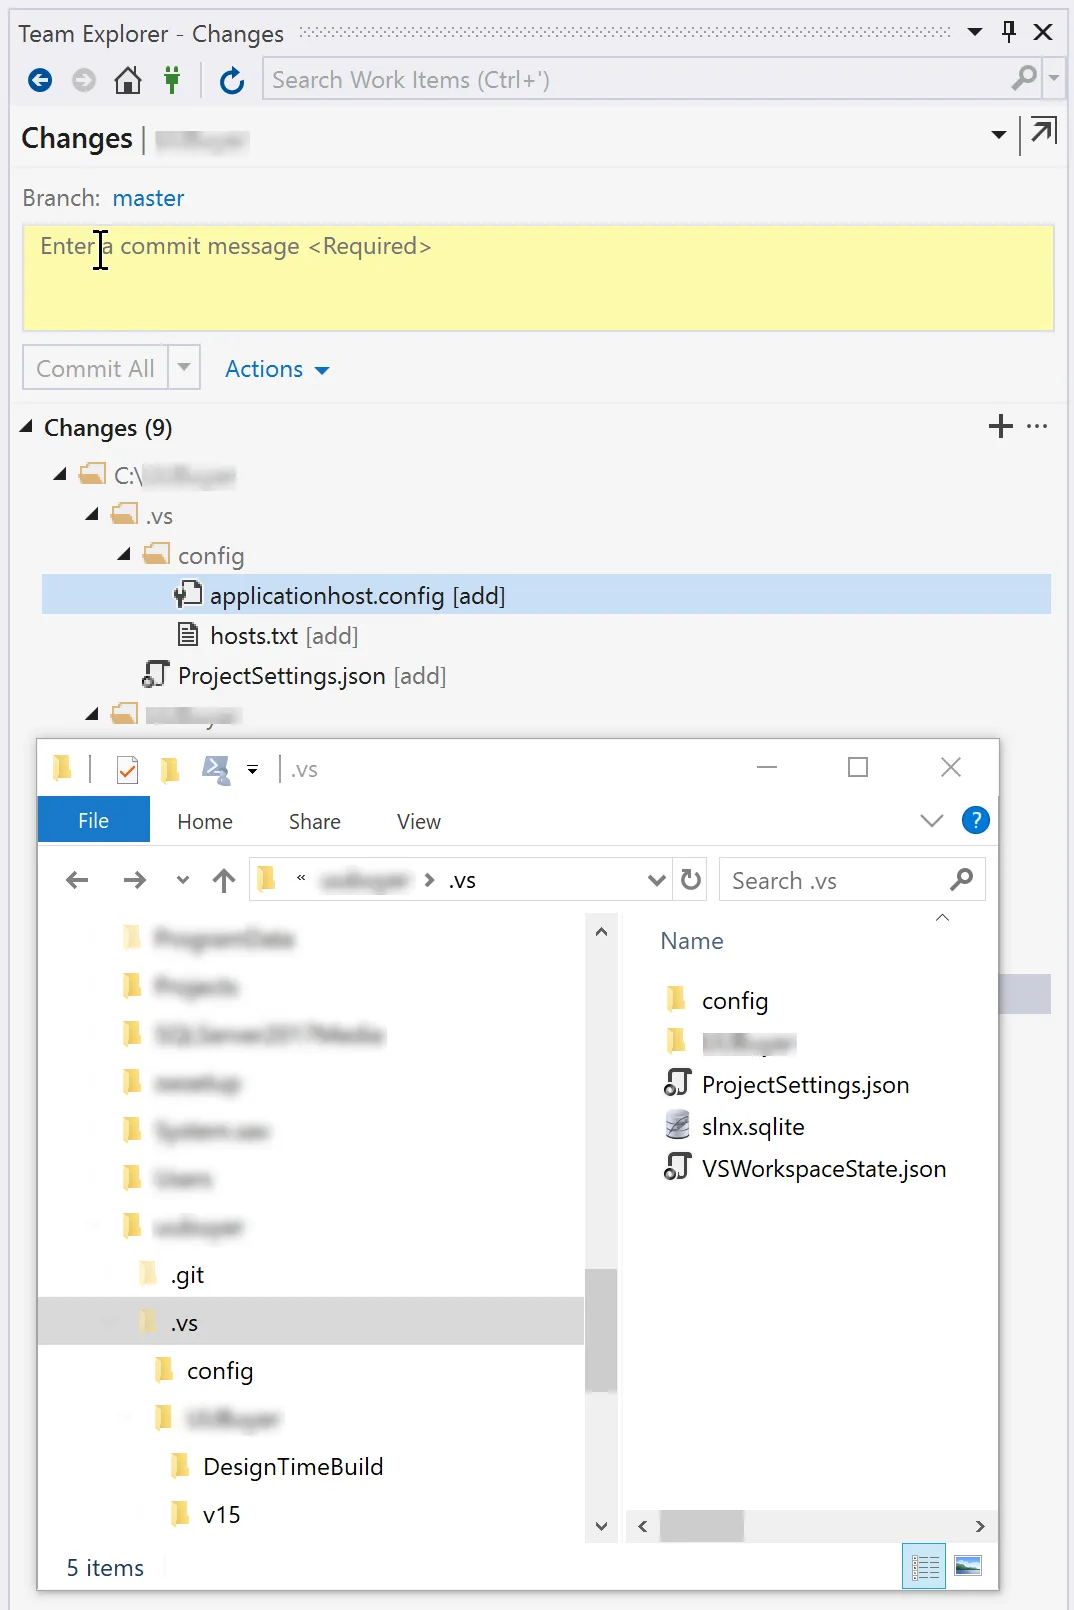Open the Commit All split dropdown
The height and width of the screenshot is (1610, 1074).
184,368
